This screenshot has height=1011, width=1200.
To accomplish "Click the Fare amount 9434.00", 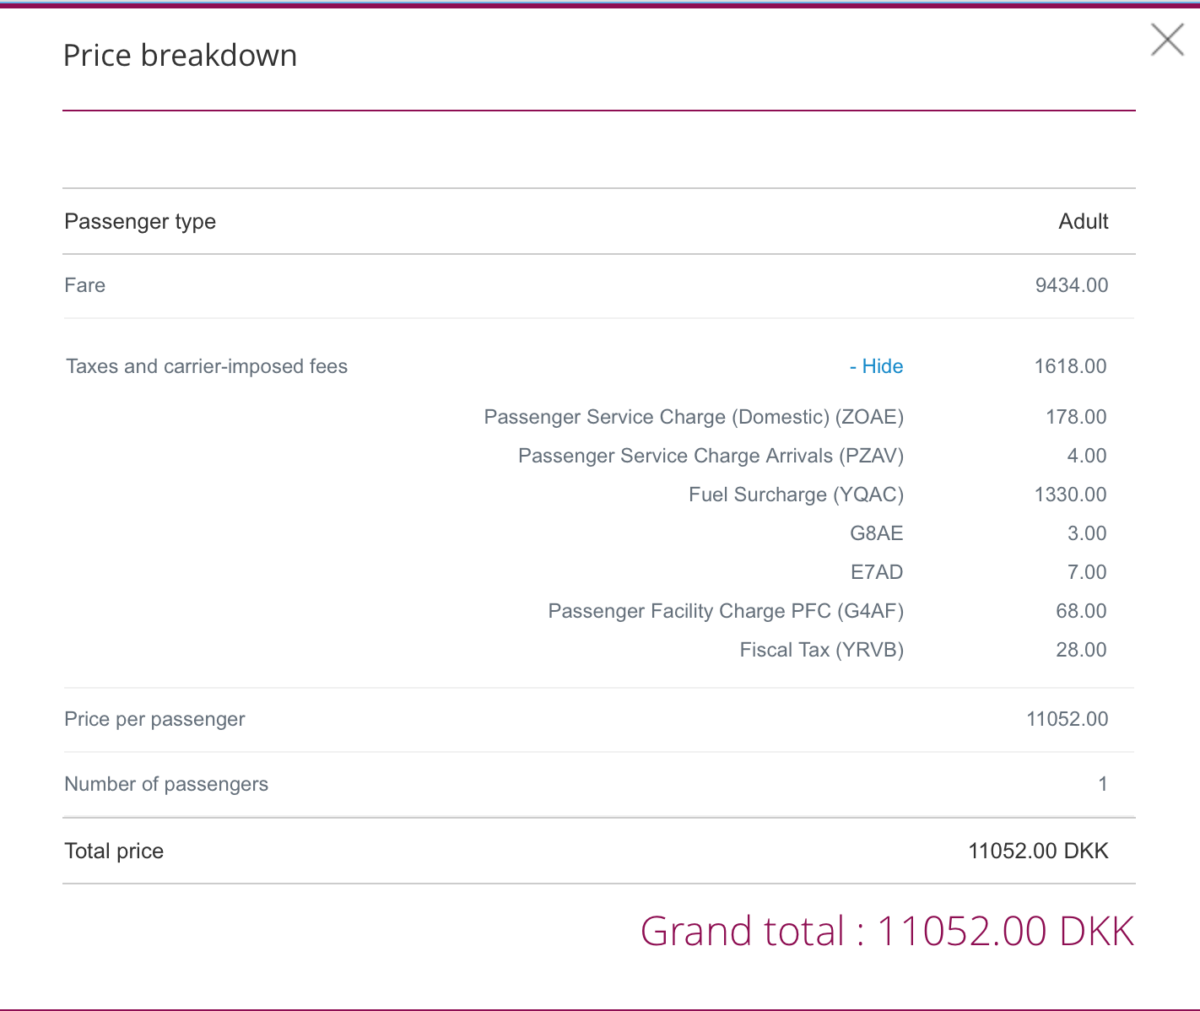I will click(1071, 285).
